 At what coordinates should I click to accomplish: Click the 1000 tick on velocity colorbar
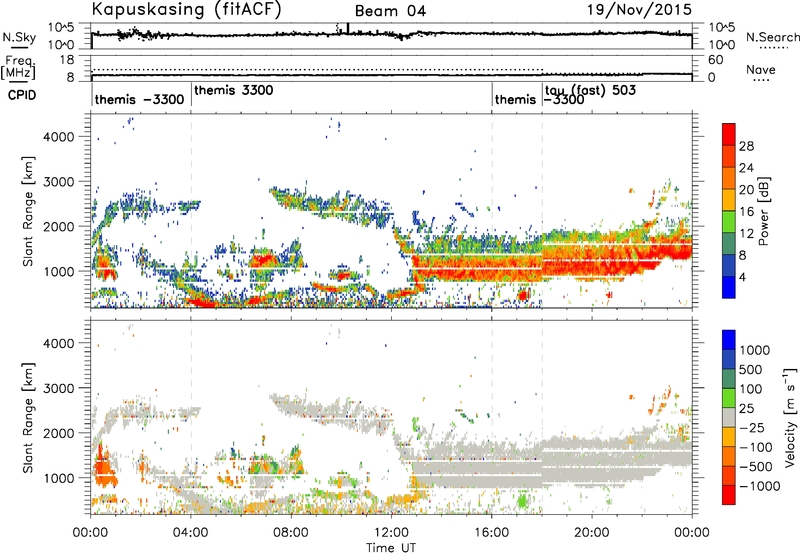(x=755, y=350)
